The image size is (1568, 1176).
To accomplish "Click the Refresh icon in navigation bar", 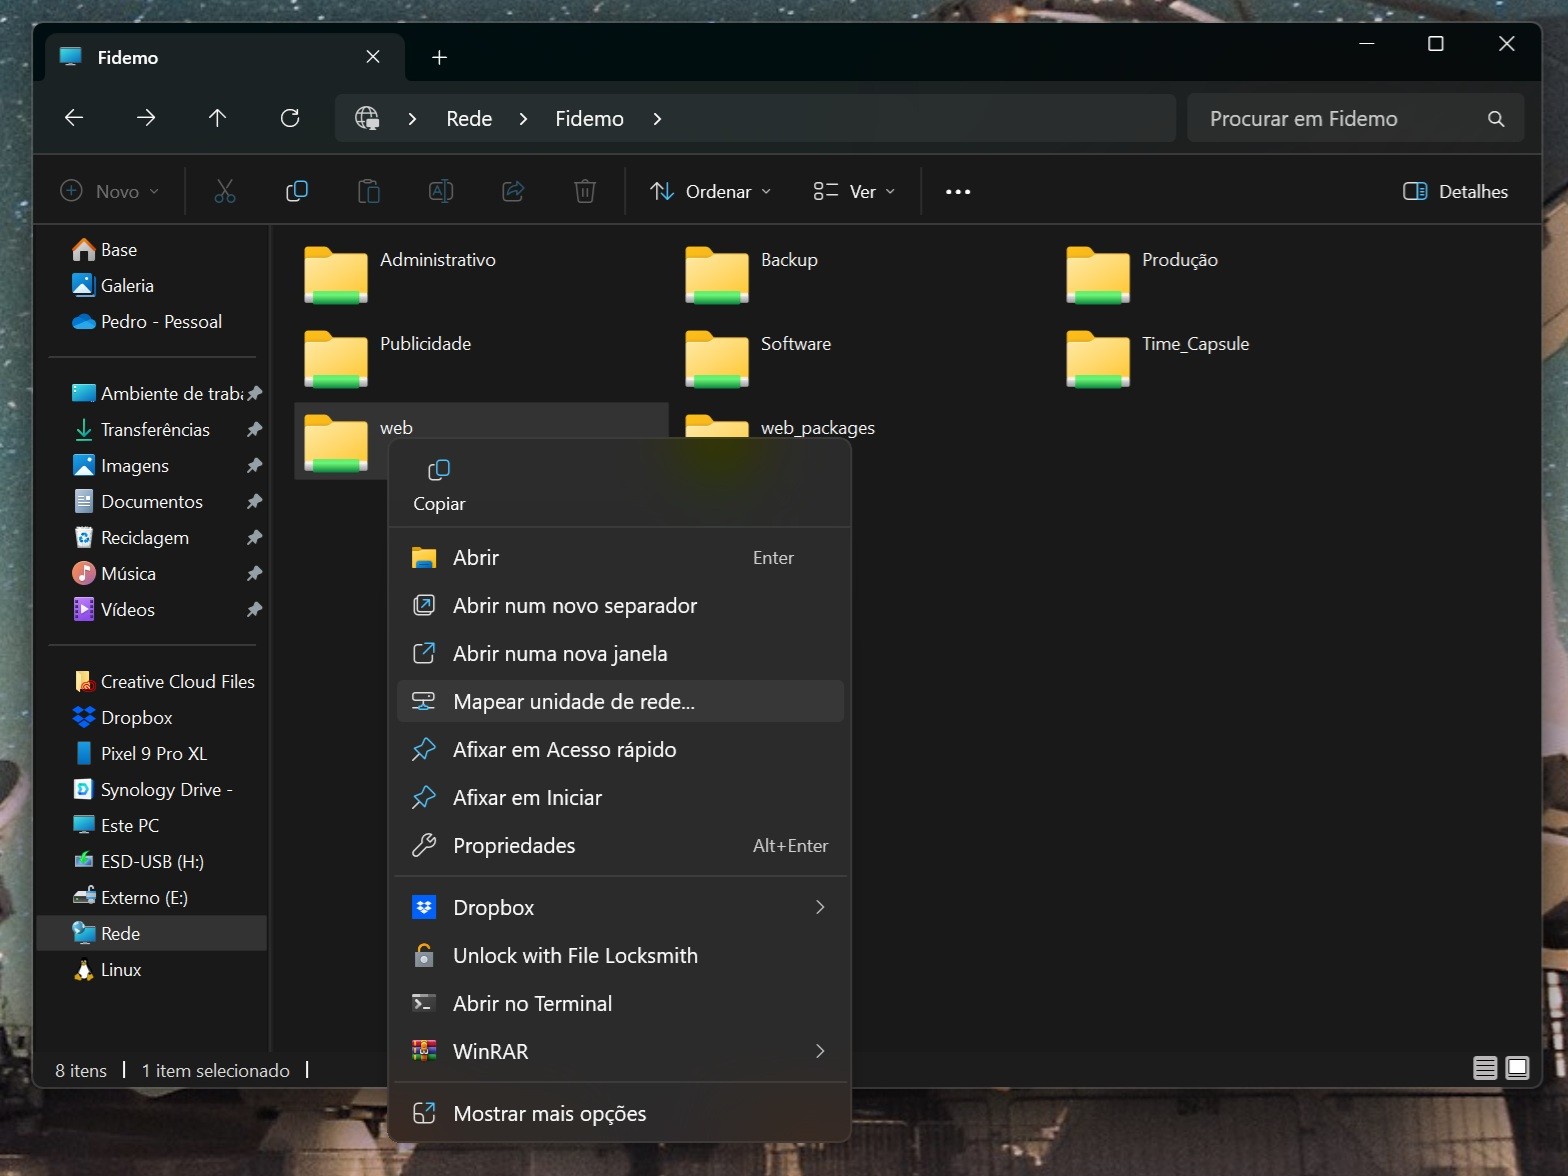I will click(x=290, y=118).
